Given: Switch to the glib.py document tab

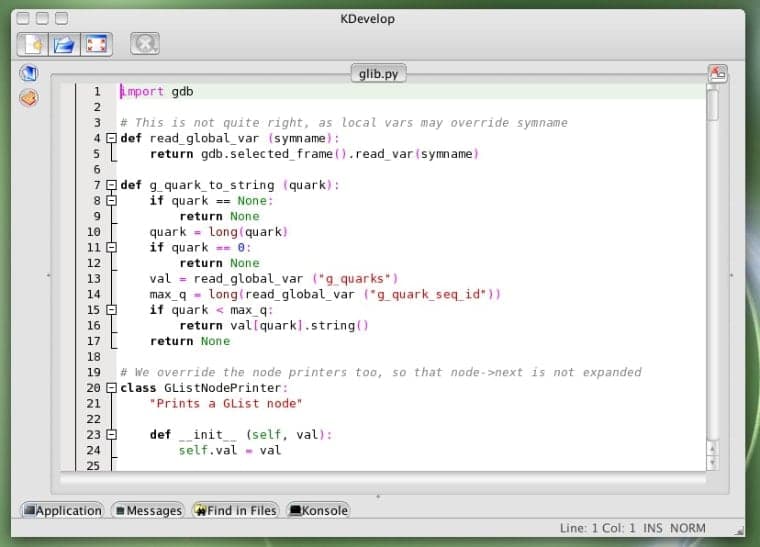Looking at the screenshot, I should (x=380, y=74).
